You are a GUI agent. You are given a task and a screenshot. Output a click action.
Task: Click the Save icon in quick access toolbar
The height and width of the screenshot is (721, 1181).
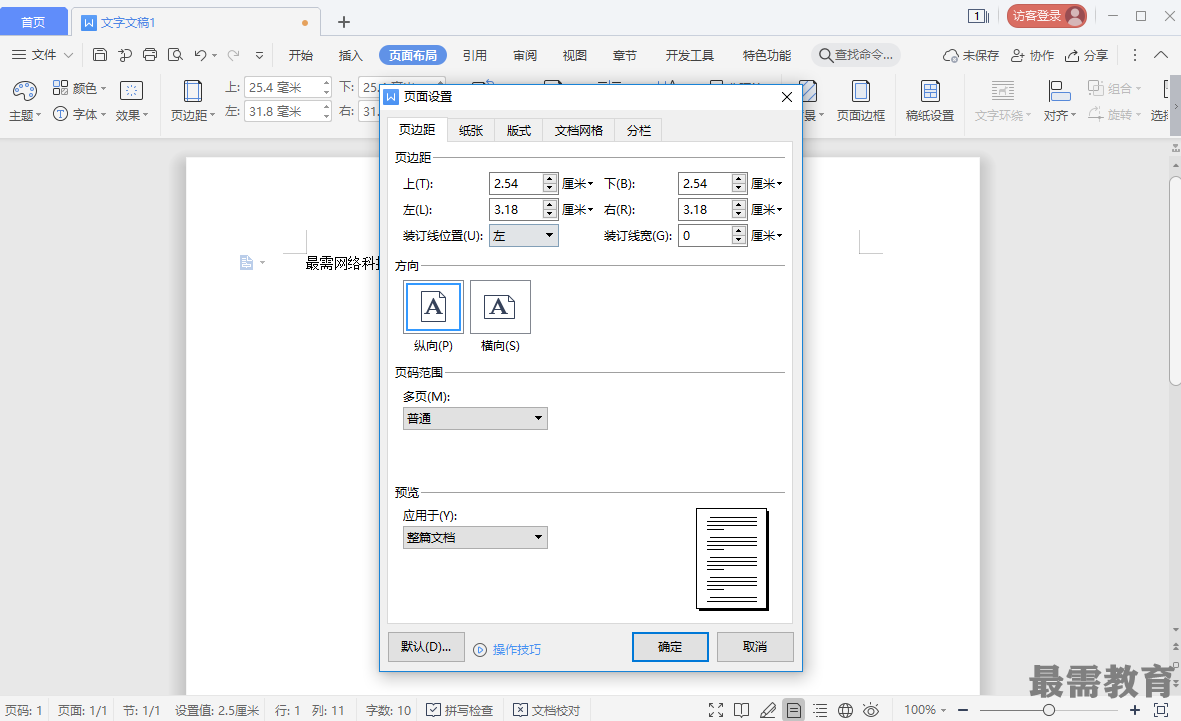pyautogui.click(x=99, y=54)
